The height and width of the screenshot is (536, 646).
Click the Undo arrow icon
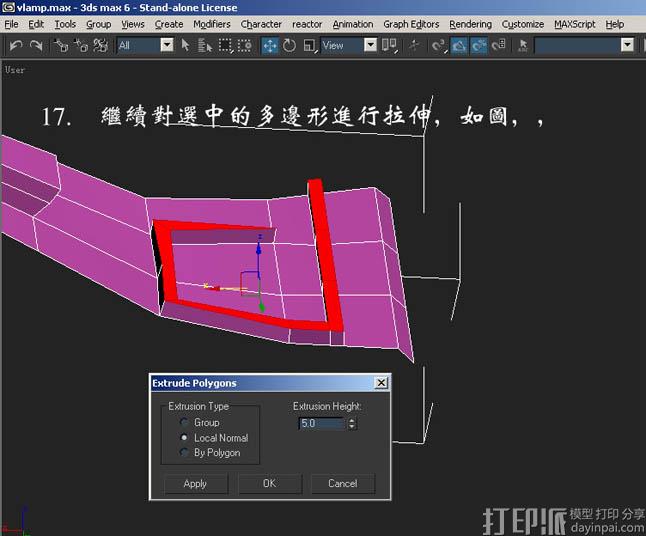[x=15, y=45]
